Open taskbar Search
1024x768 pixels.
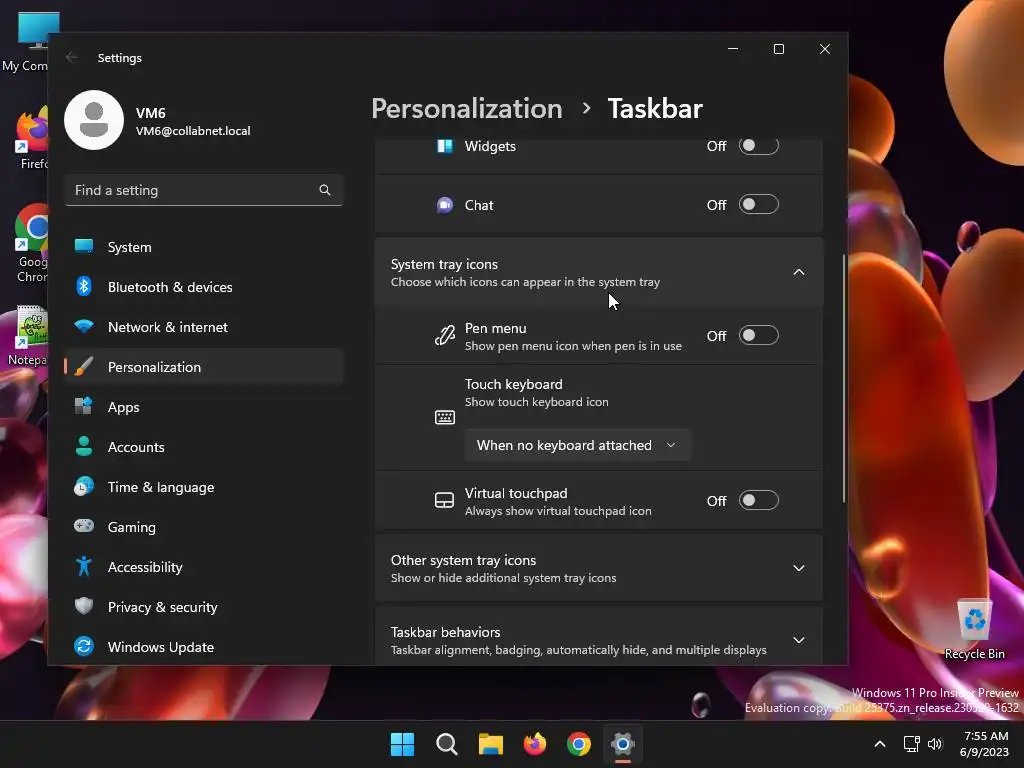click(447, 744)
